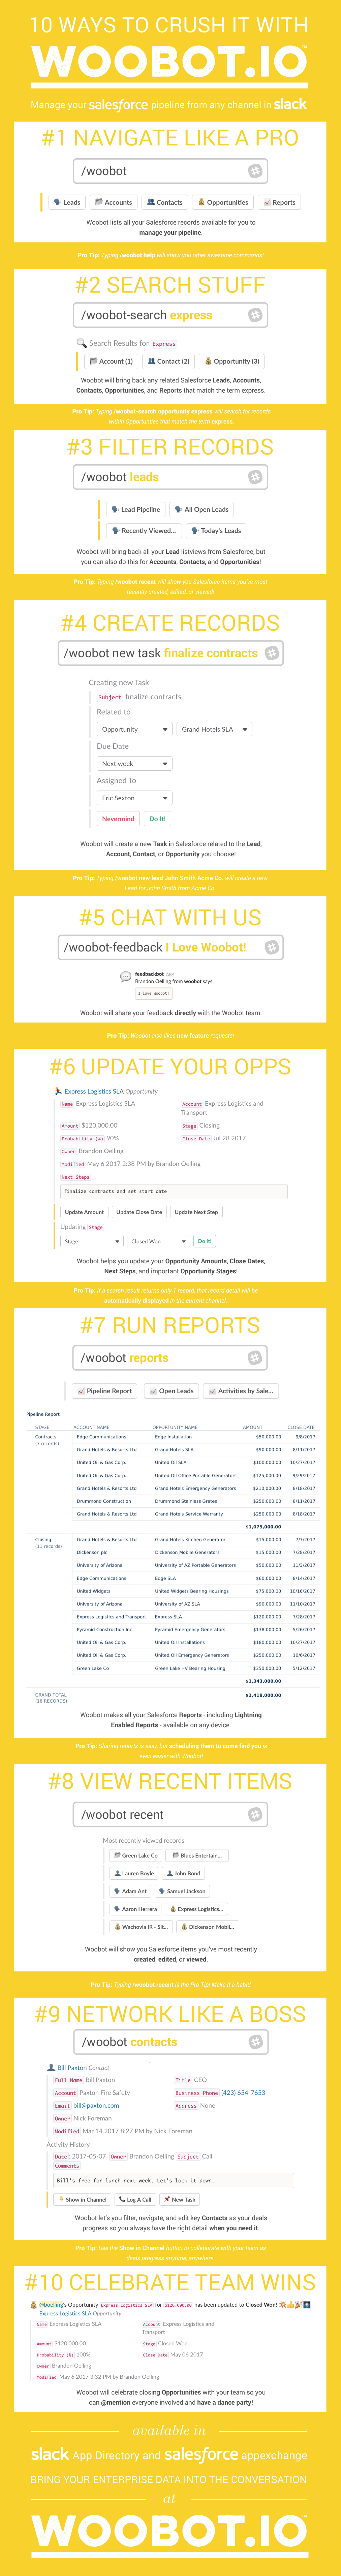Open the Activities by Sale... report
The width and height of the screenshot is (341, 2576).
(x=241, y=1391)
